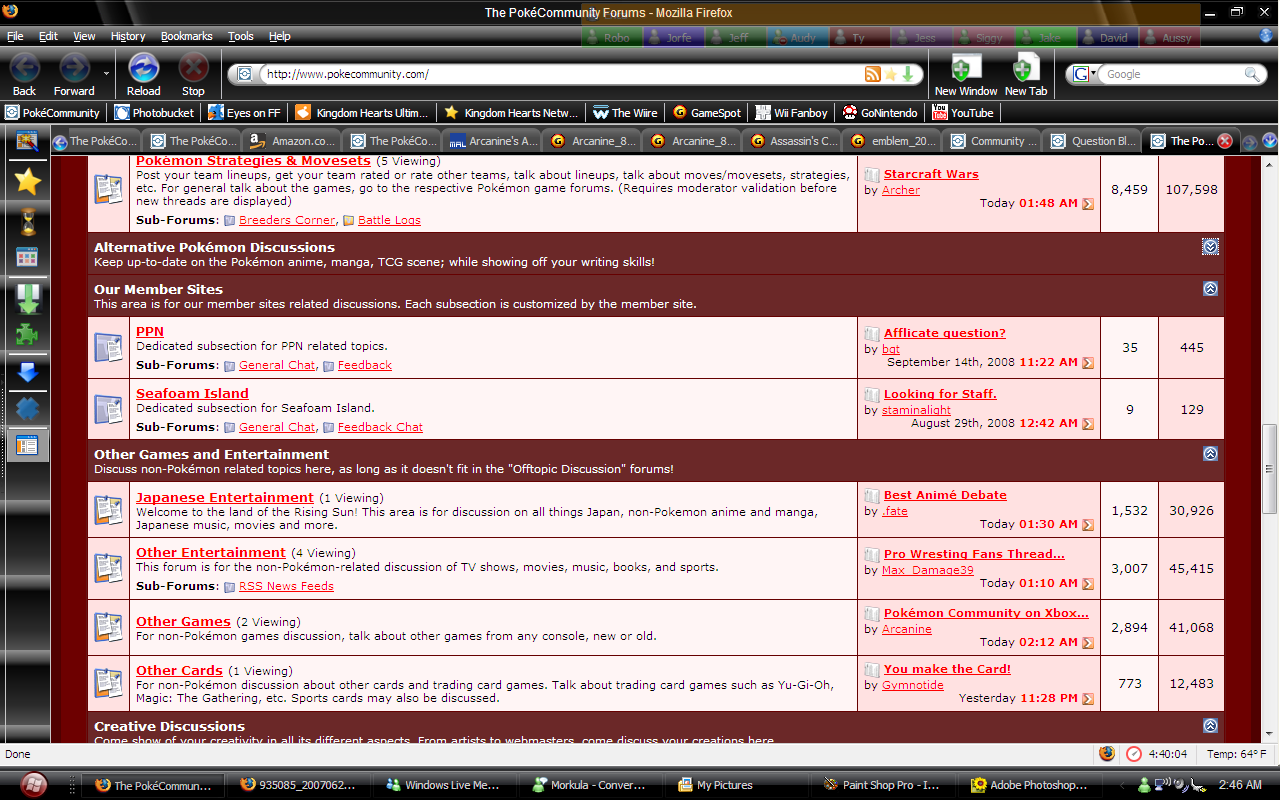Collapse Other Games and Entertainment category

tap(1210, 453)
